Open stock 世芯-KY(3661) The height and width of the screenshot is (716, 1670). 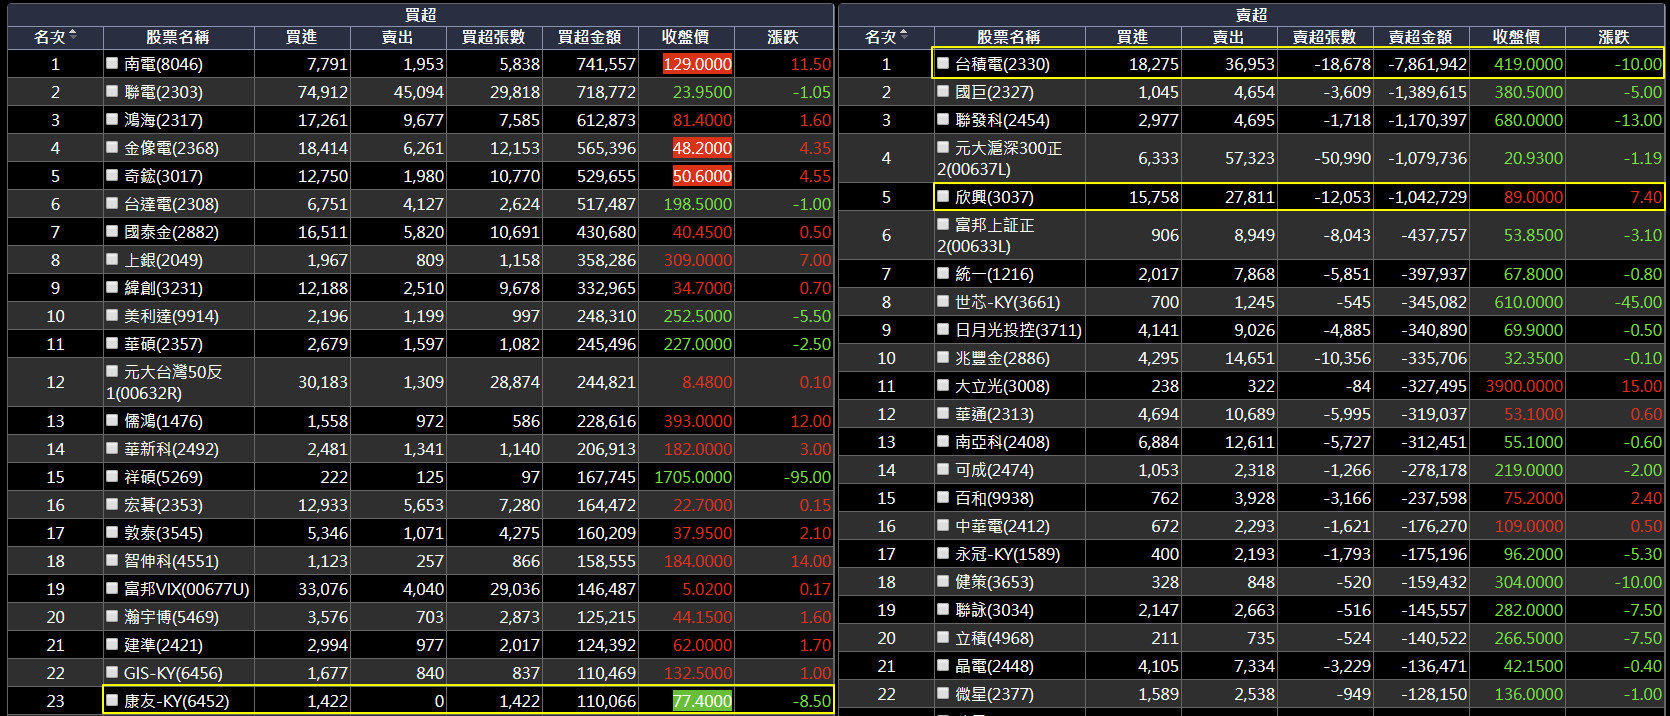click(1007, 302)
